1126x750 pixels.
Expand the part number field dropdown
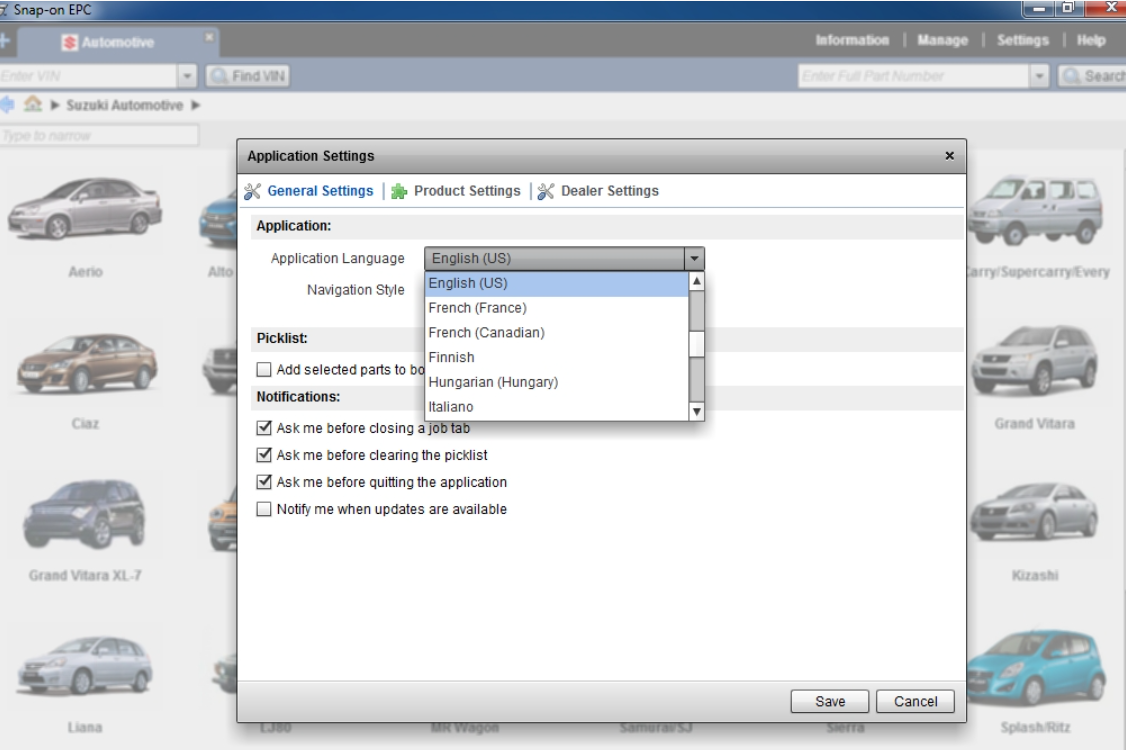tap(1039, 76)
